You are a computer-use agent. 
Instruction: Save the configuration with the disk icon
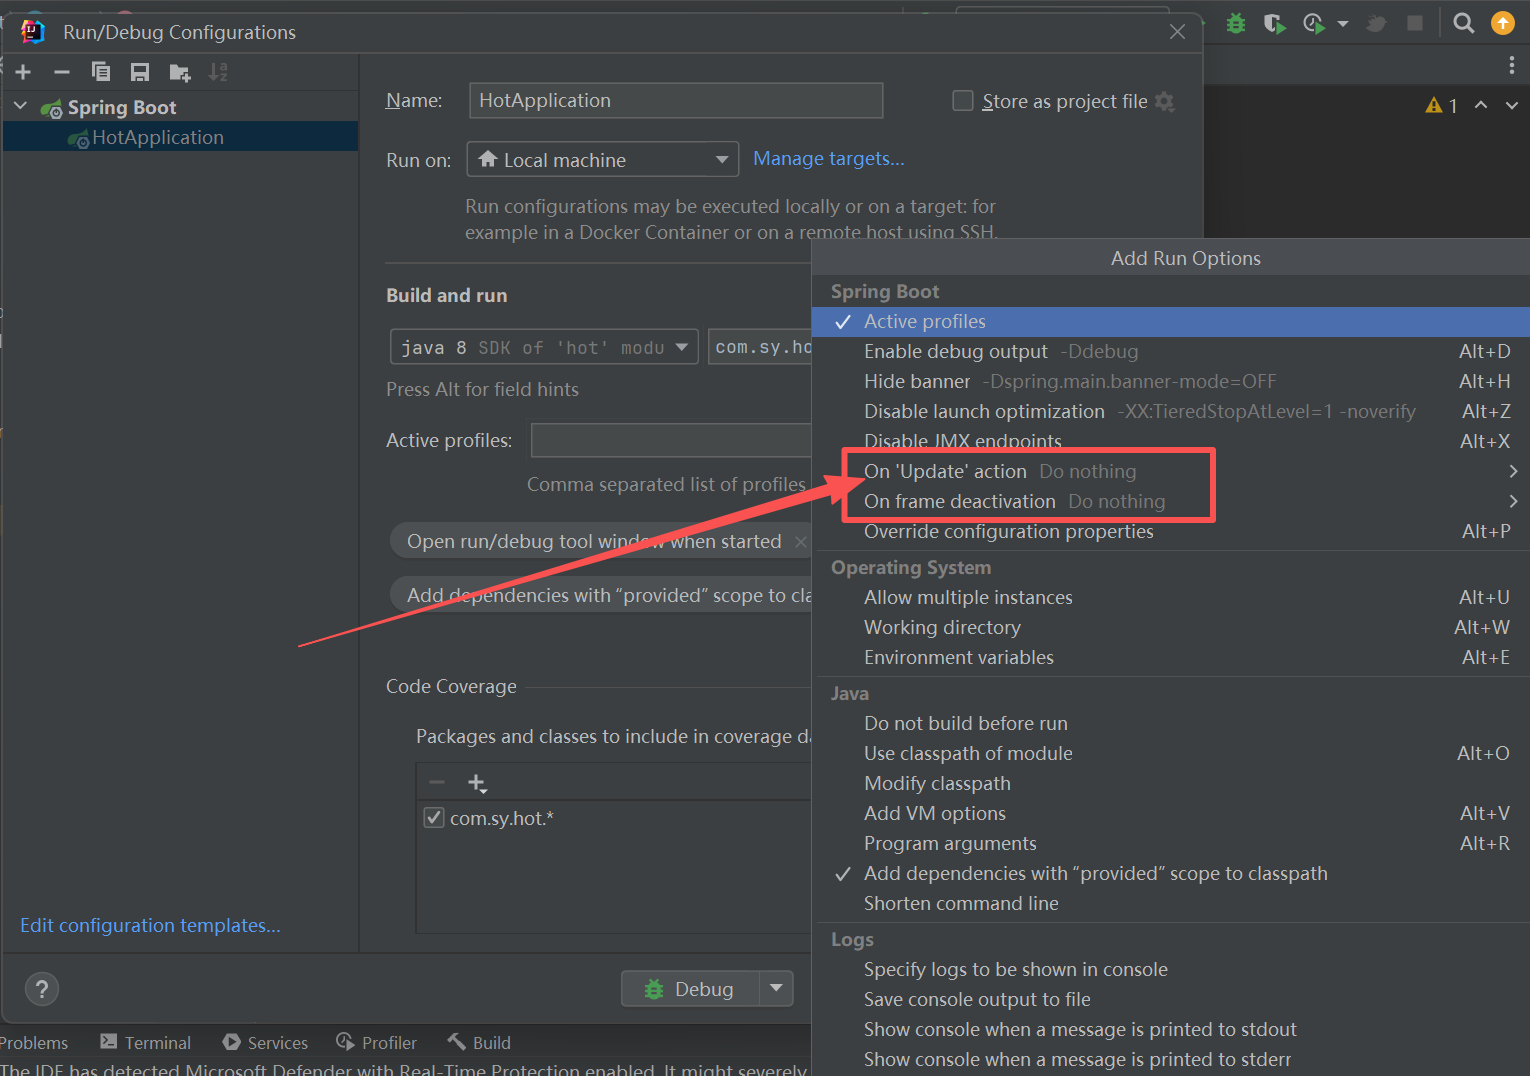click(x=140, y=72)
